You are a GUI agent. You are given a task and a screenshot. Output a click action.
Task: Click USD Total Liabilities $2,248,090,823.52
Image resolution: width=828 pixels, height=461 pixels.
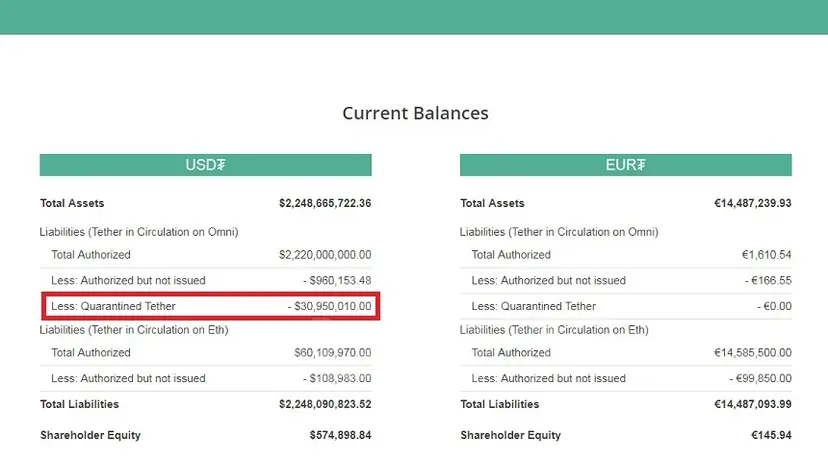[x=325, y=404]
